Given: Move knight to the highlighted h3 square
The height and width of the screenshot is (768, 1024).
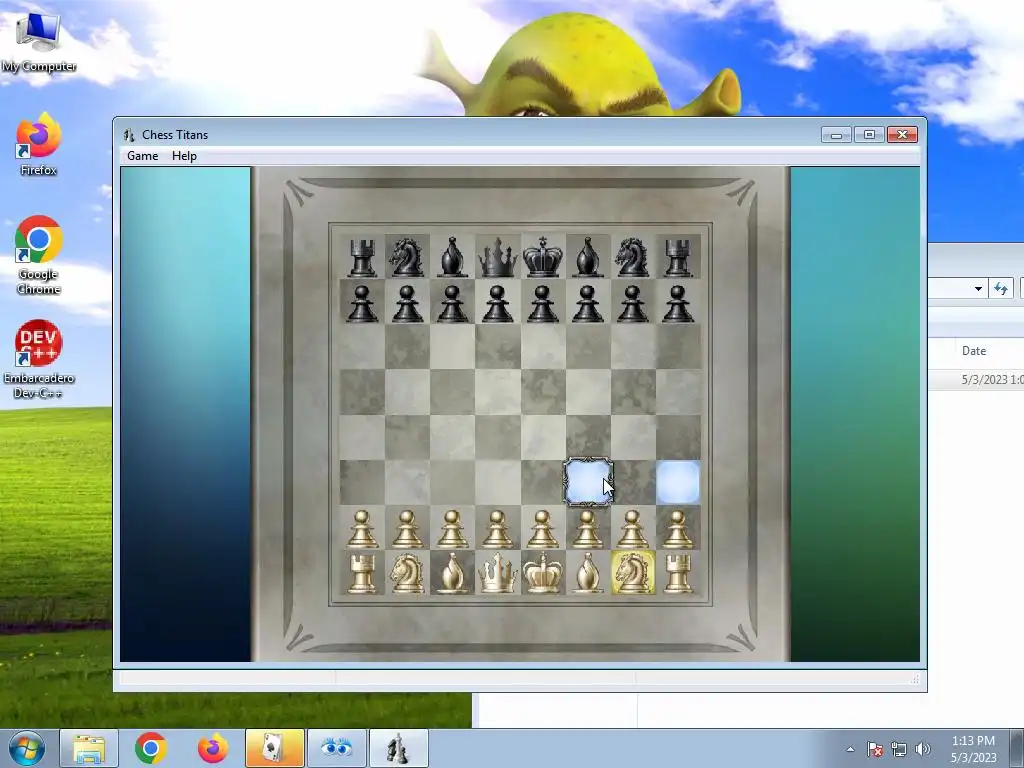Looking at the screenshot, I should 678,483.
